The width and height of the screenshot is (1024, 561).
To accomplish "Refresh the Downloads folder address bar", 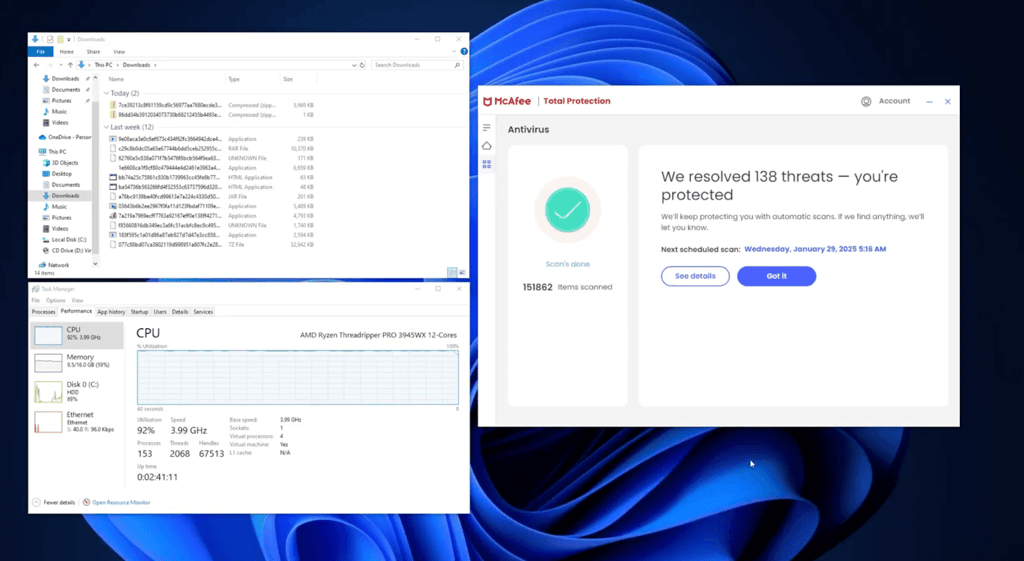I will 362,65.
